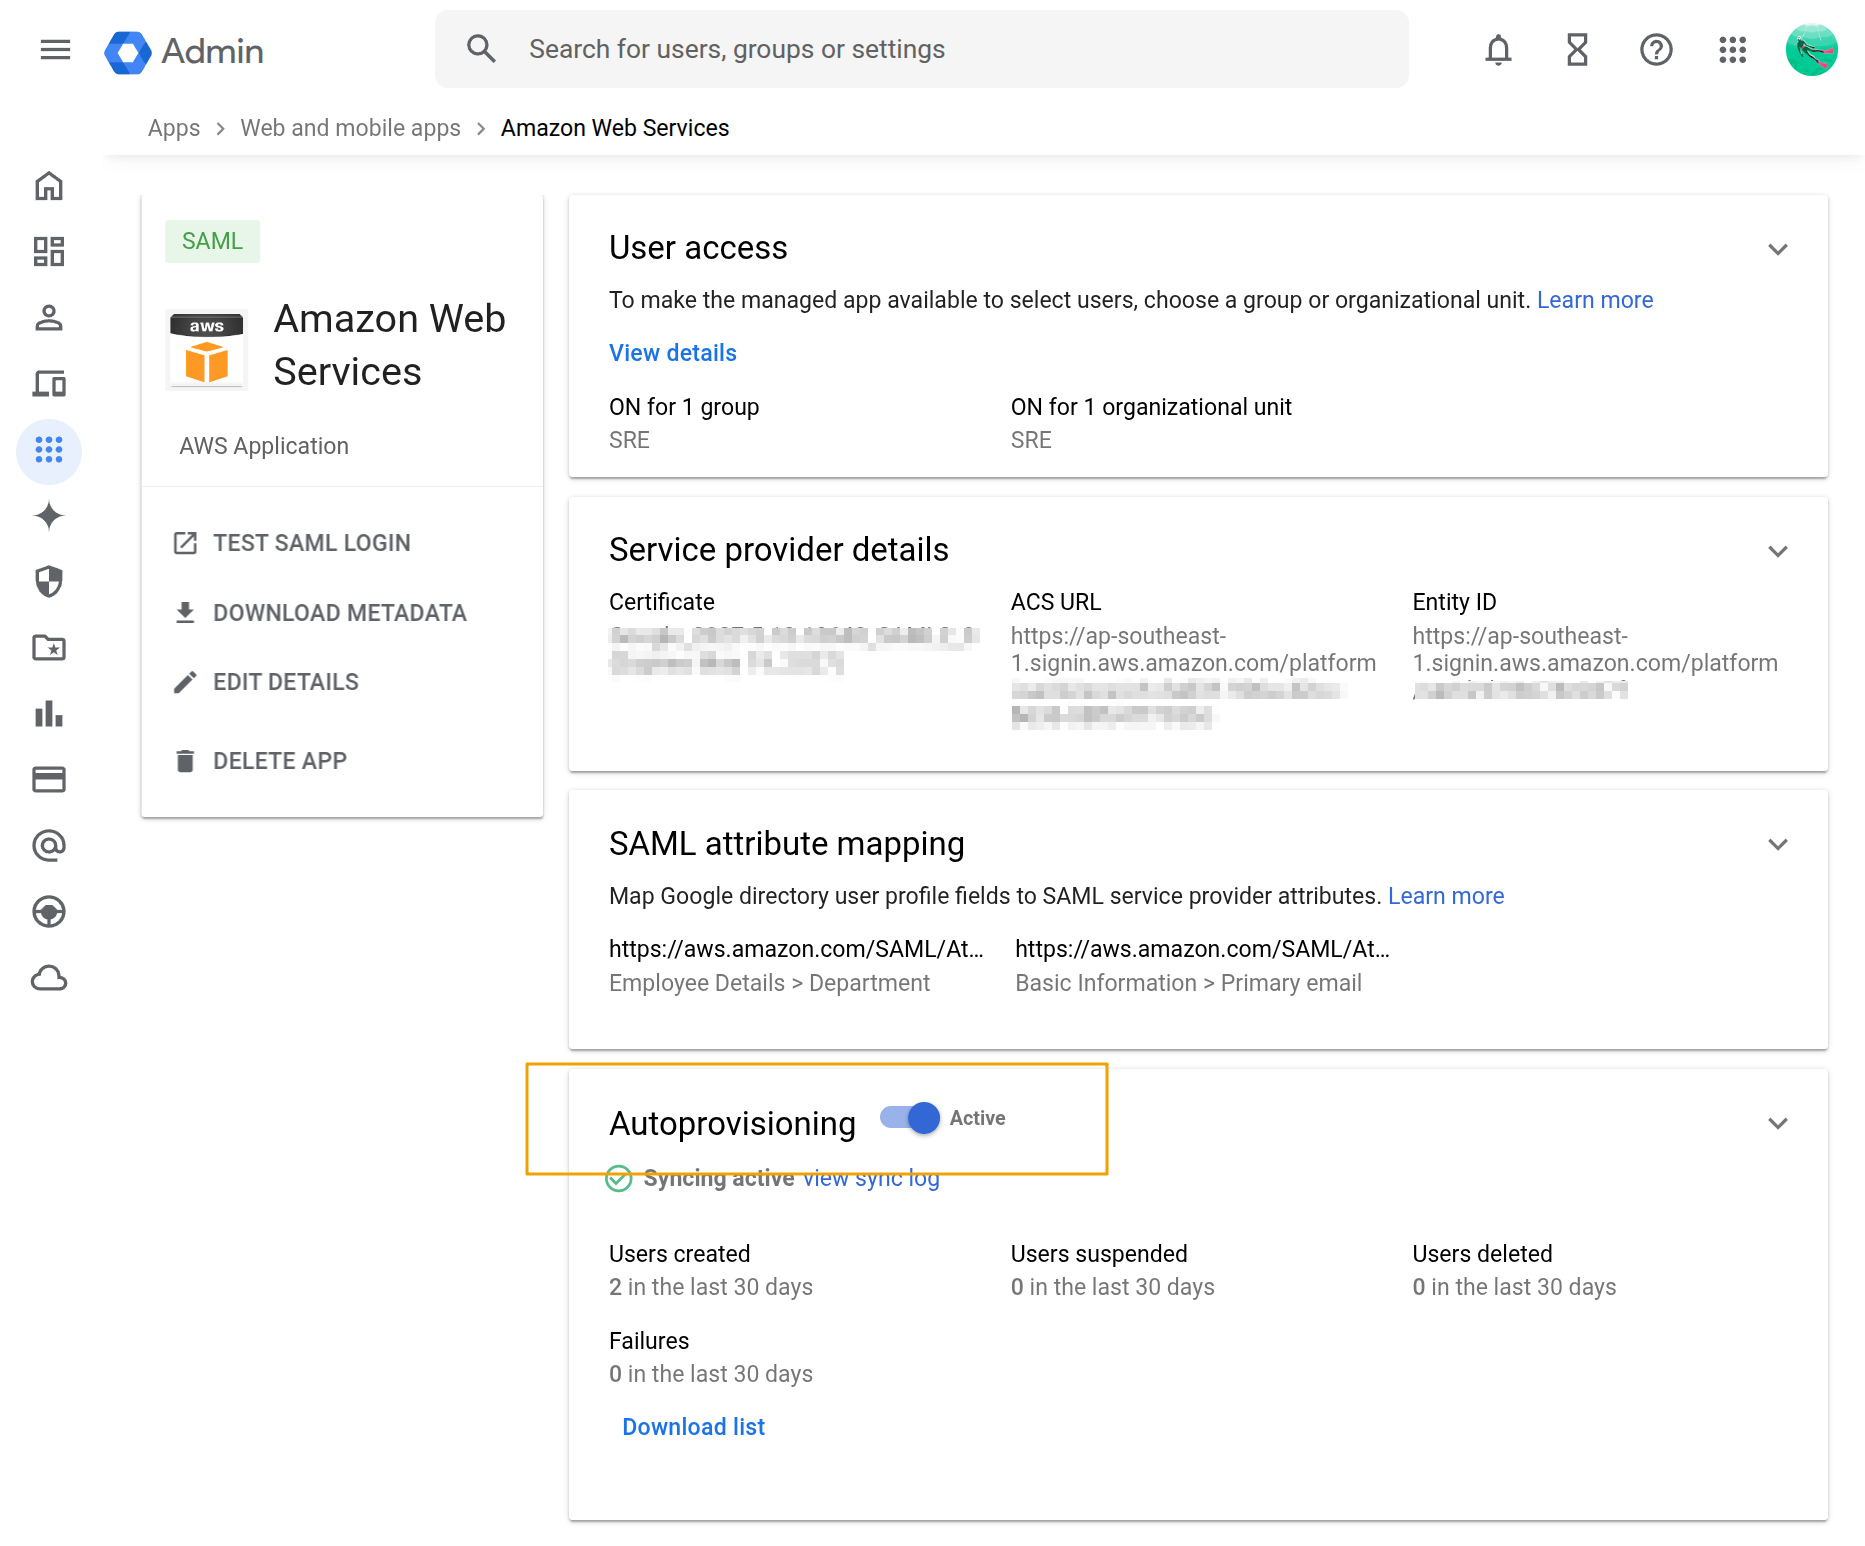Click 'AWS Application' description text
This screenshot has width=1865, height=1546.
coord(264,446)
